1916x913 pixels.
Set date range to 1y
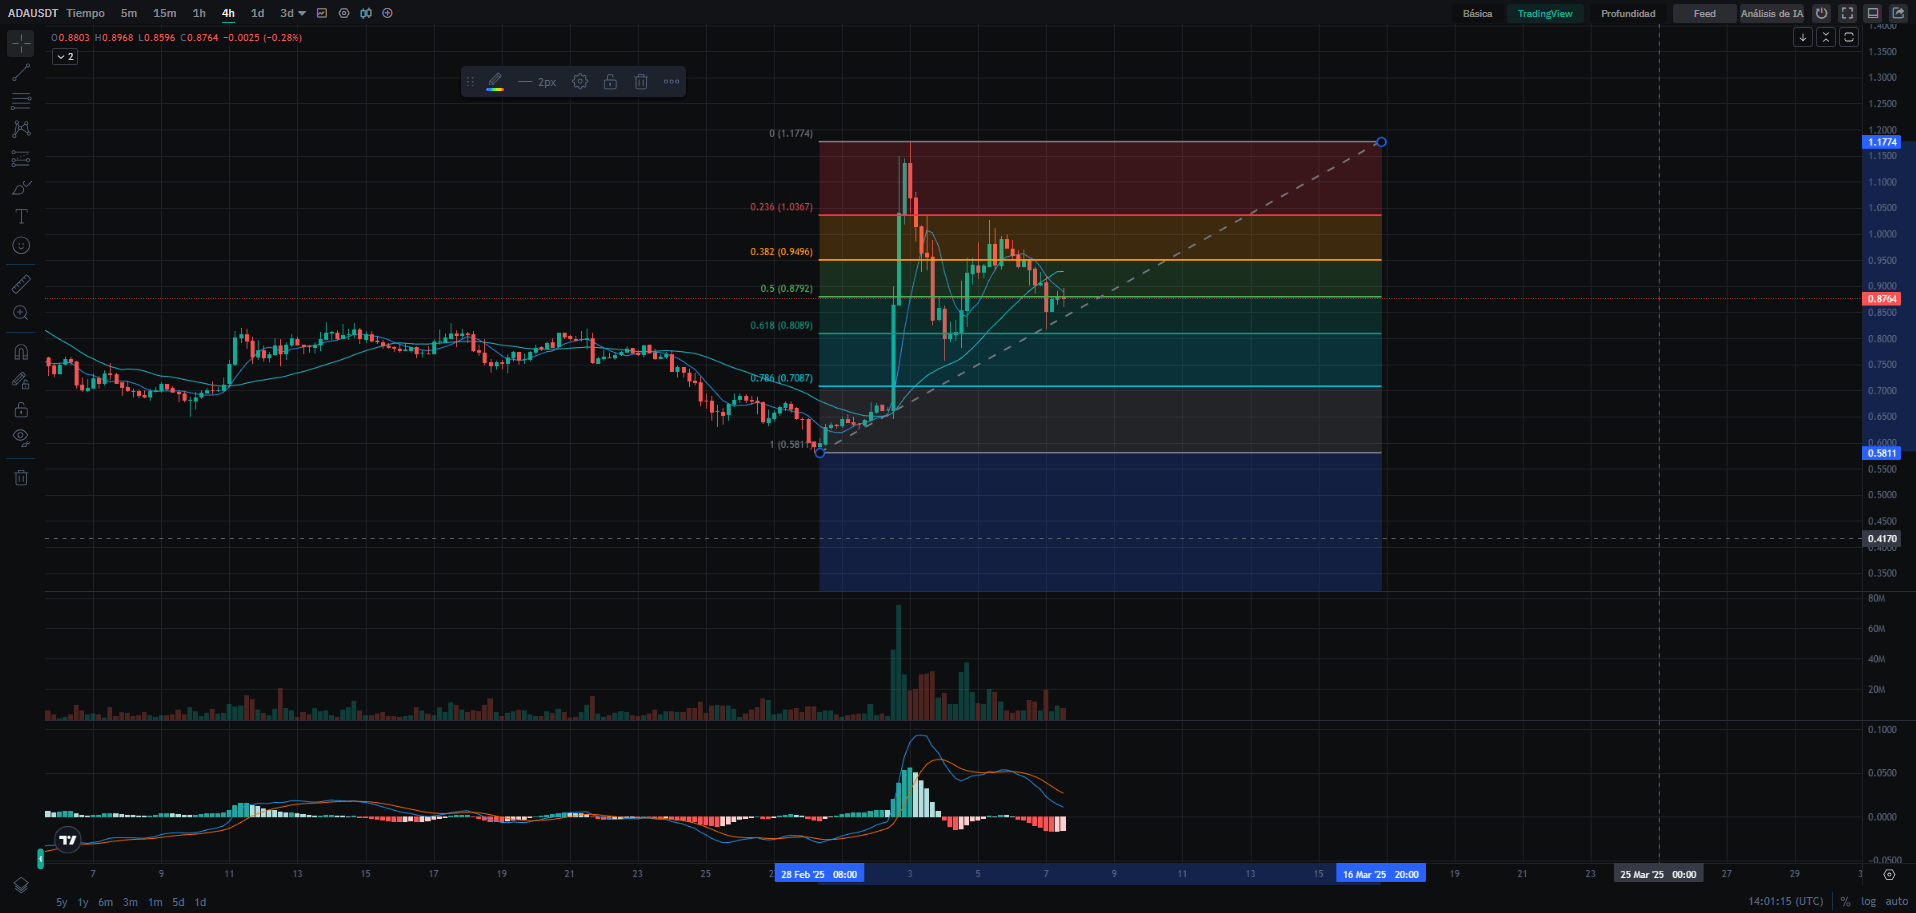[x=83, y=902]
